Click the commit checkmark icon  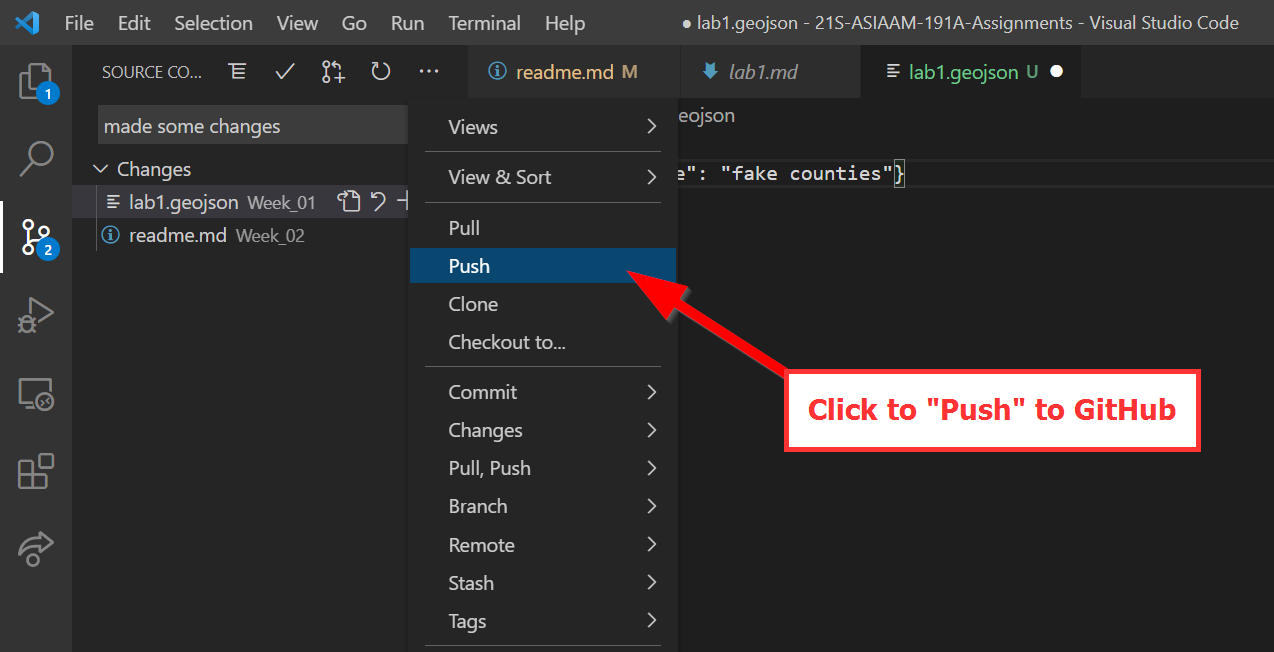click(285, 72)
